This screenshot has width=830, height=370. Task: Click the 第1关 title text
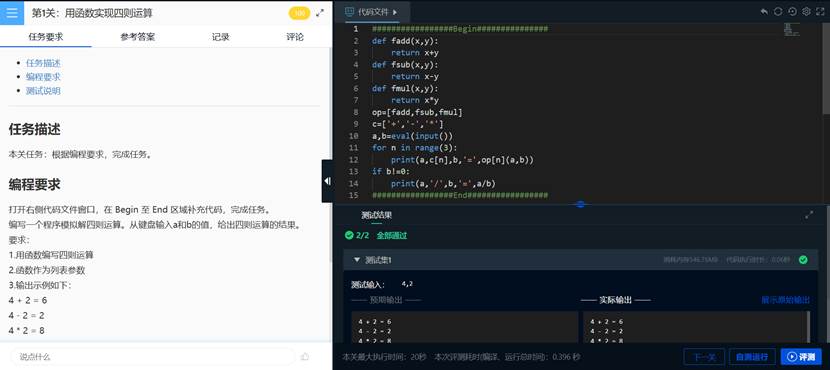tap(92, 13)
